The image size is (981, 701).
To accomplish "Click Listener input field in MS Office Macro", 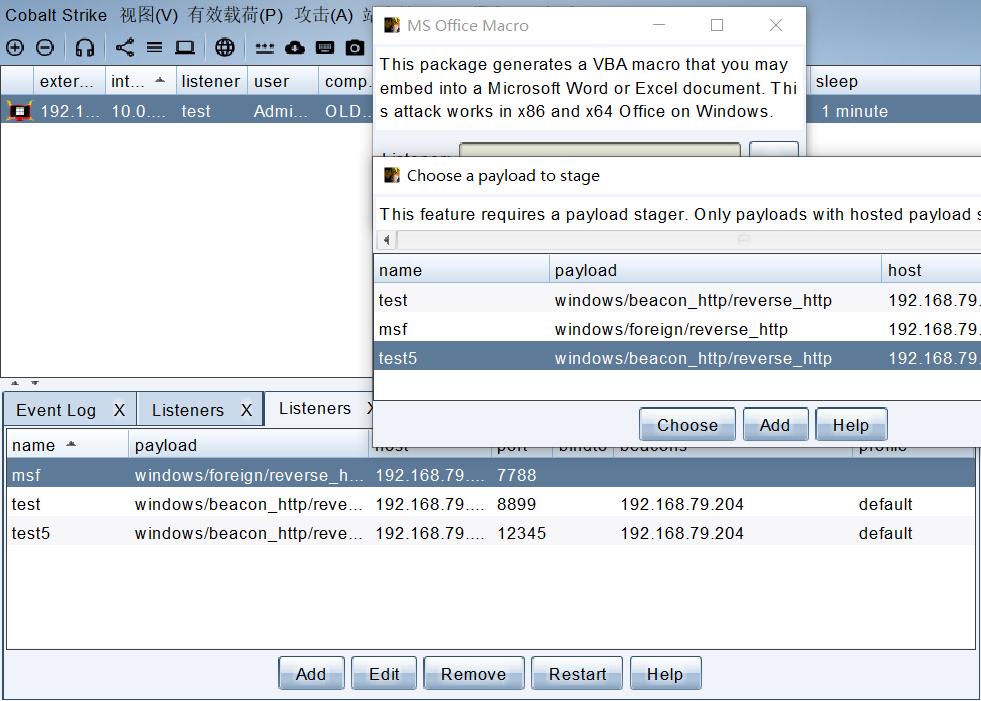I will coord(599,149).
